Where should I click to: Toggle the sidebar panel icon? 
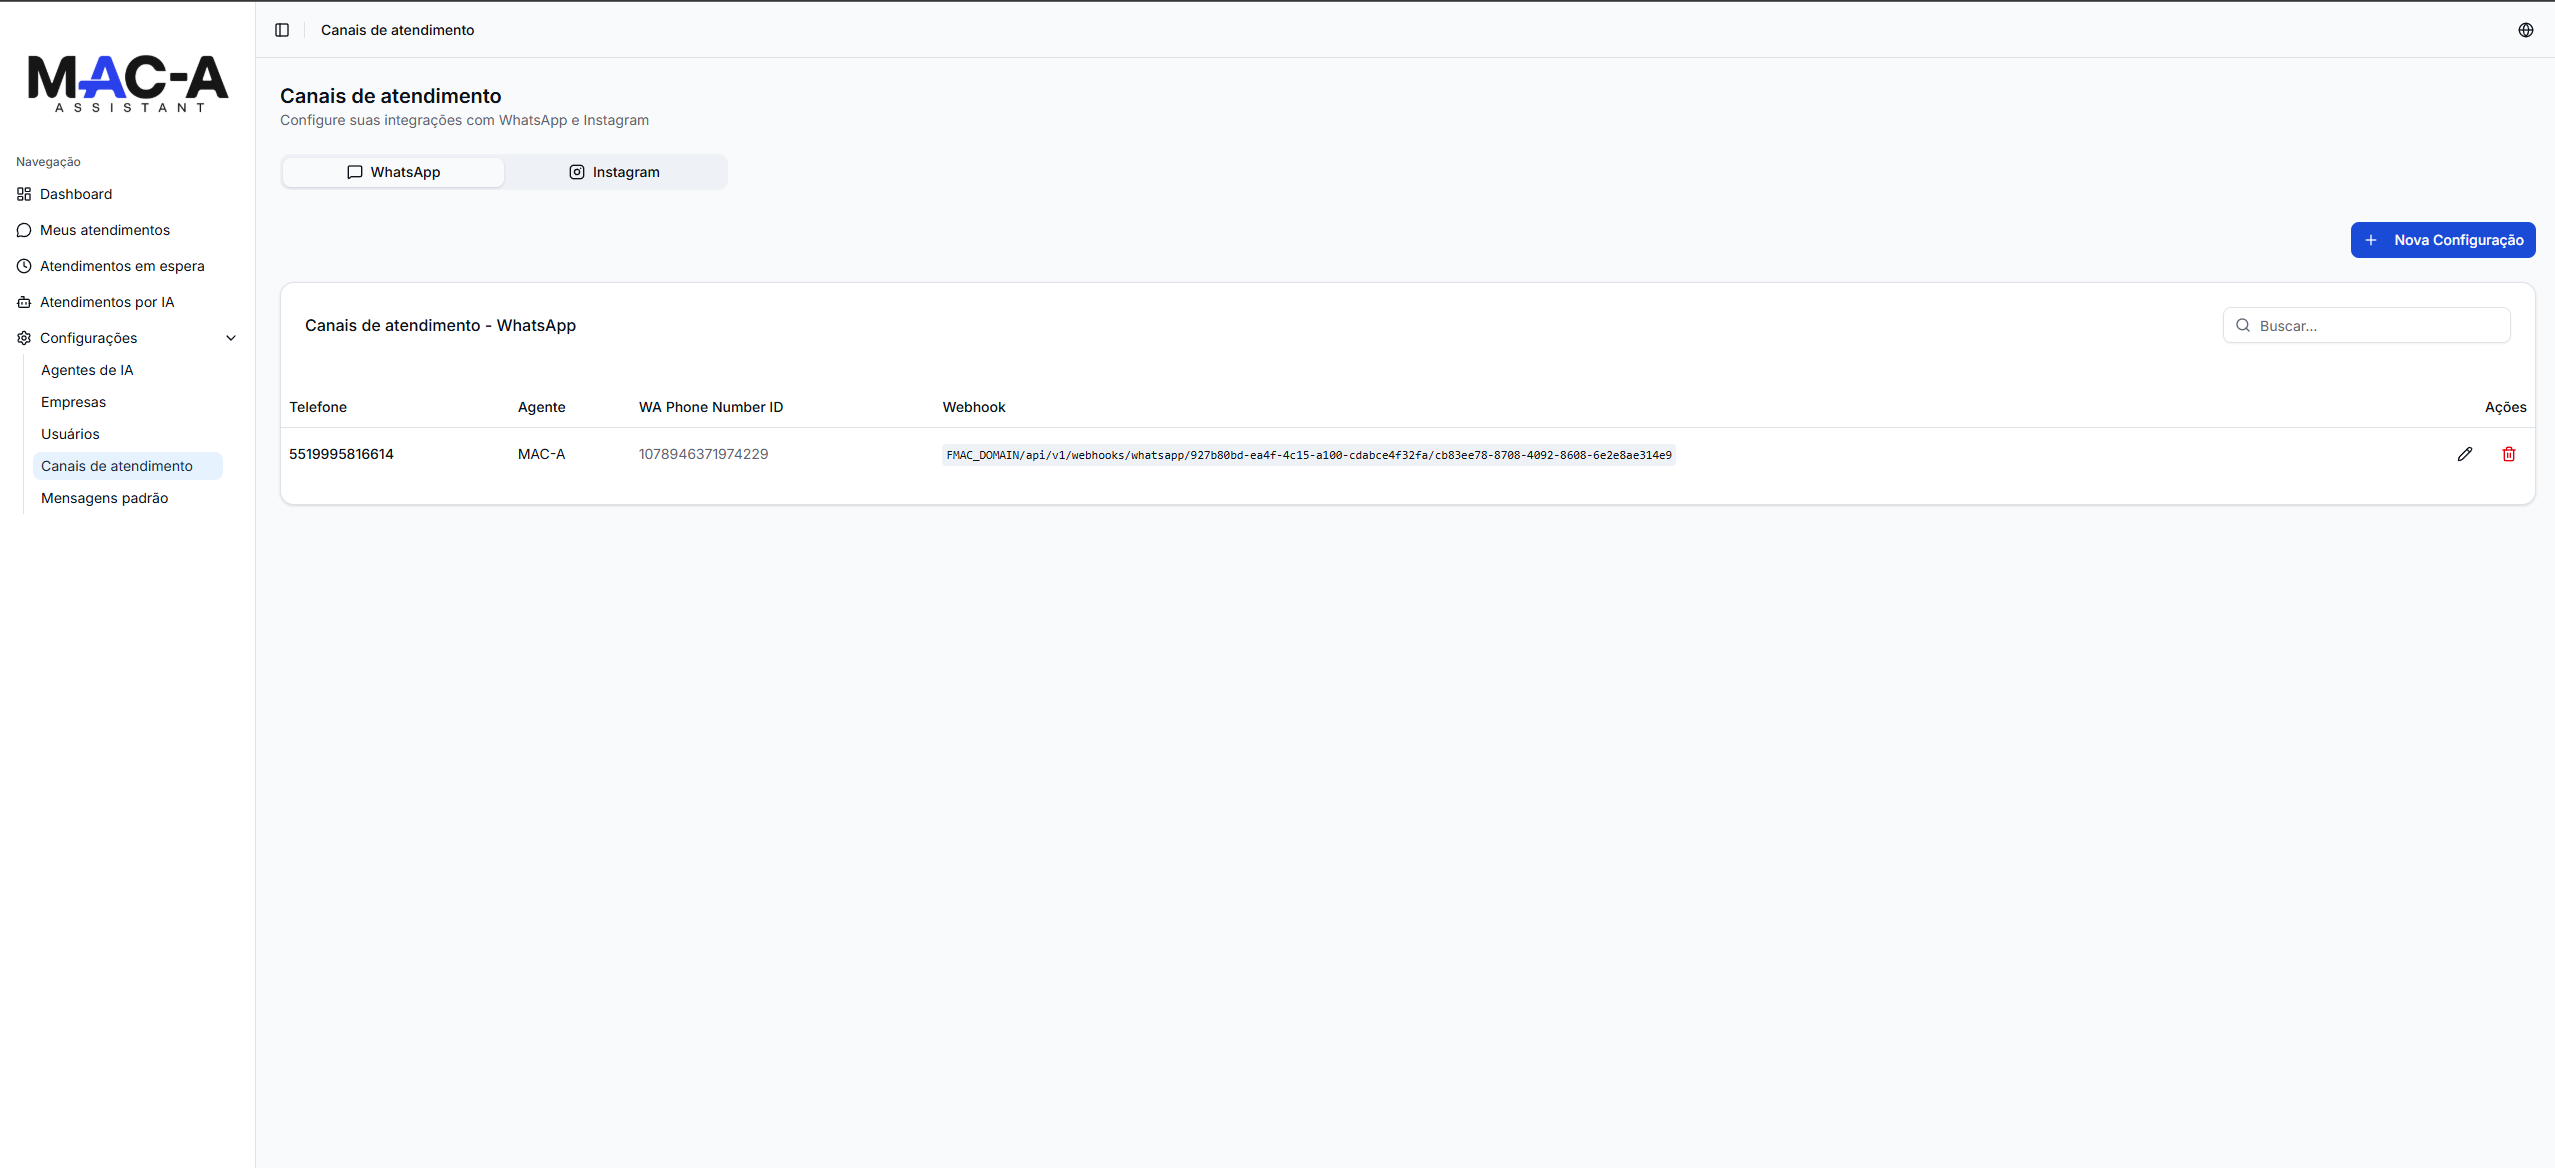click(x=282, y=30)
